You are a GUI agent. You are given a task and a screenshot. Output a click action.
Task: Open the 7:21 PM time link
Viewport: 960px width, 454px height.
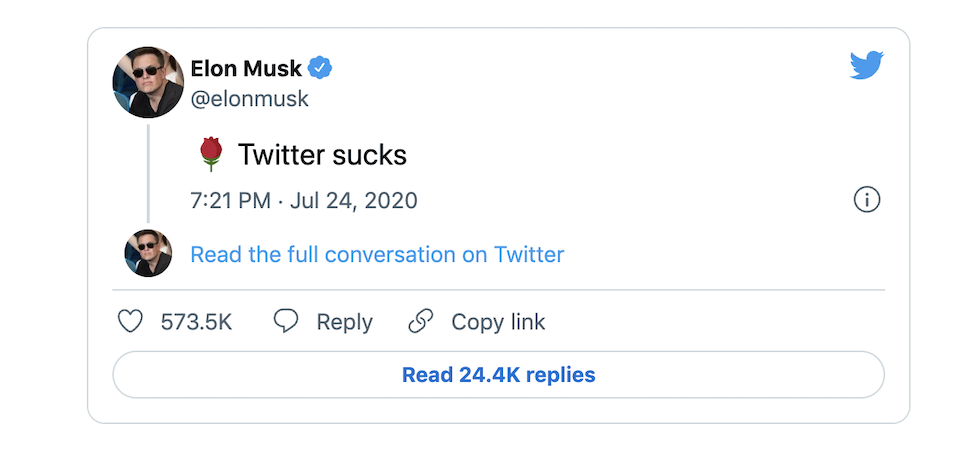coord(230,200)
